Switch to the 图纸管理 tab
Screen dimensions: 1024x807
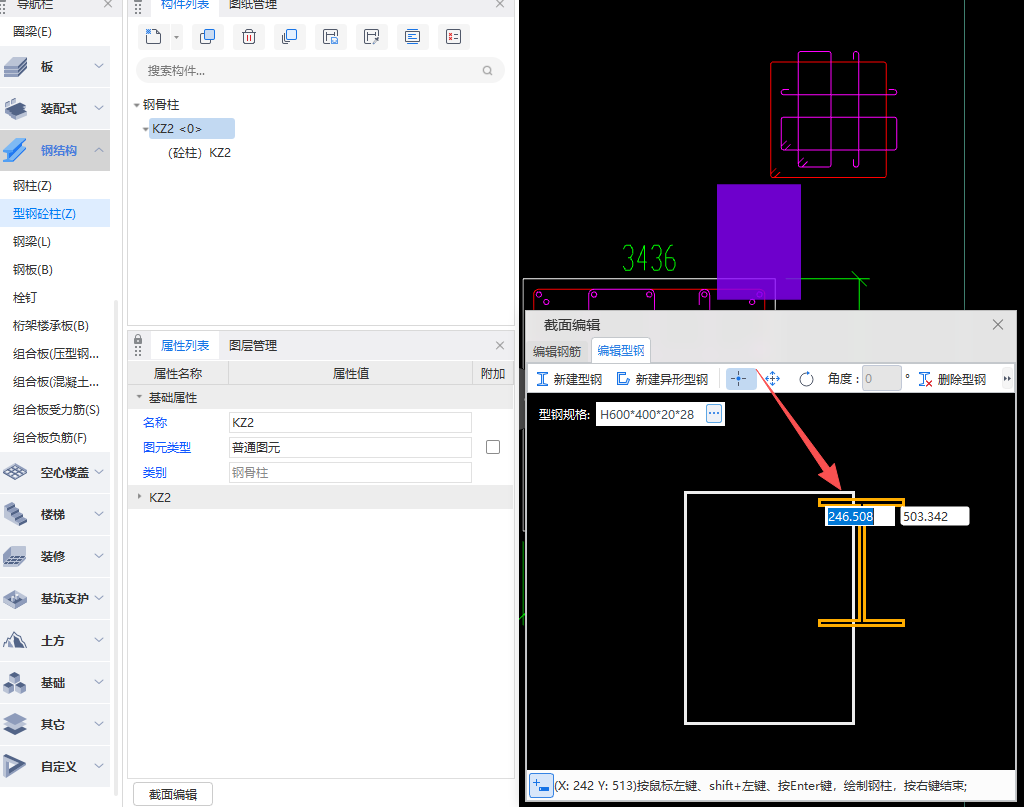(253, 5)
